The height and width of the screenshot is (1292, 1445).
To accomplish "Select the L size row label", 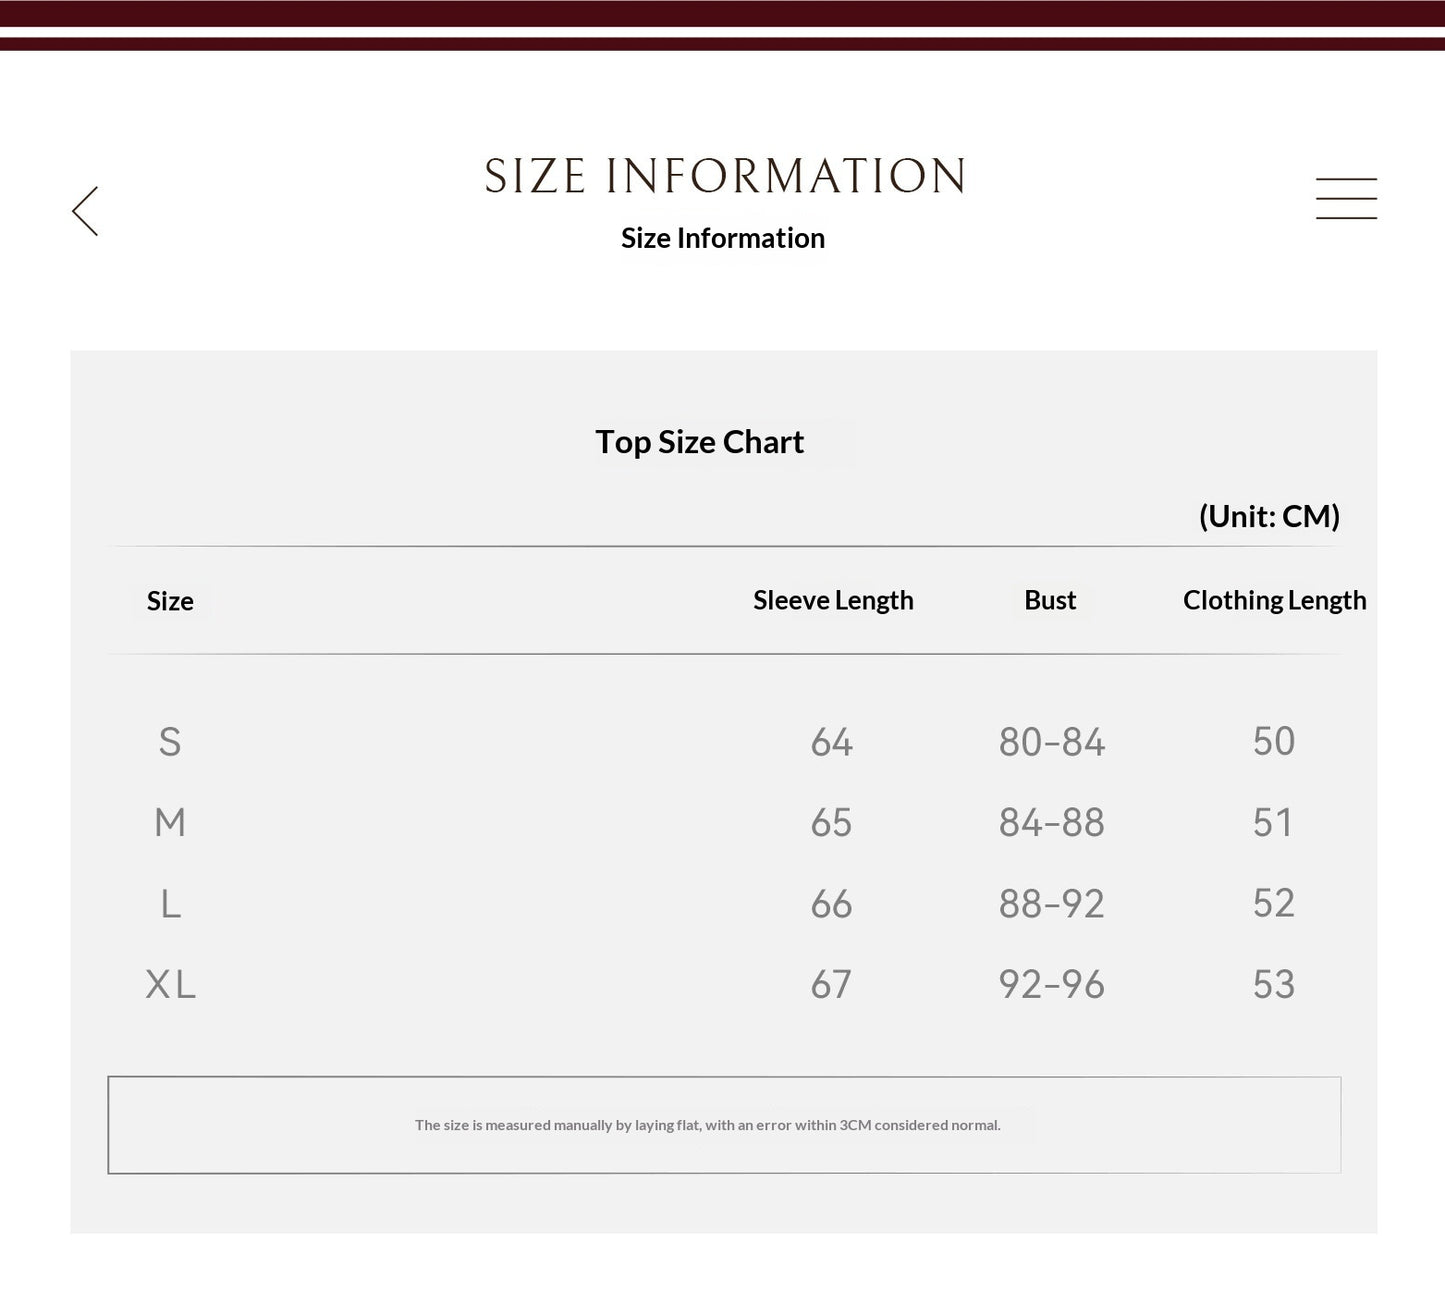I will [171, 904].
